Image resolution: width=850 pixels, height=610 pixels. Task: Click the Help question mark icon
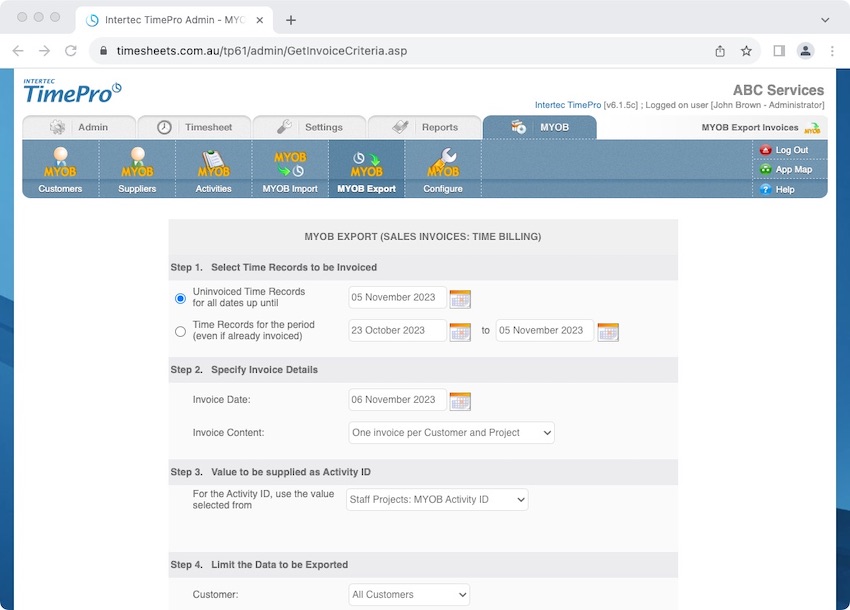click(x=765, y=189)
